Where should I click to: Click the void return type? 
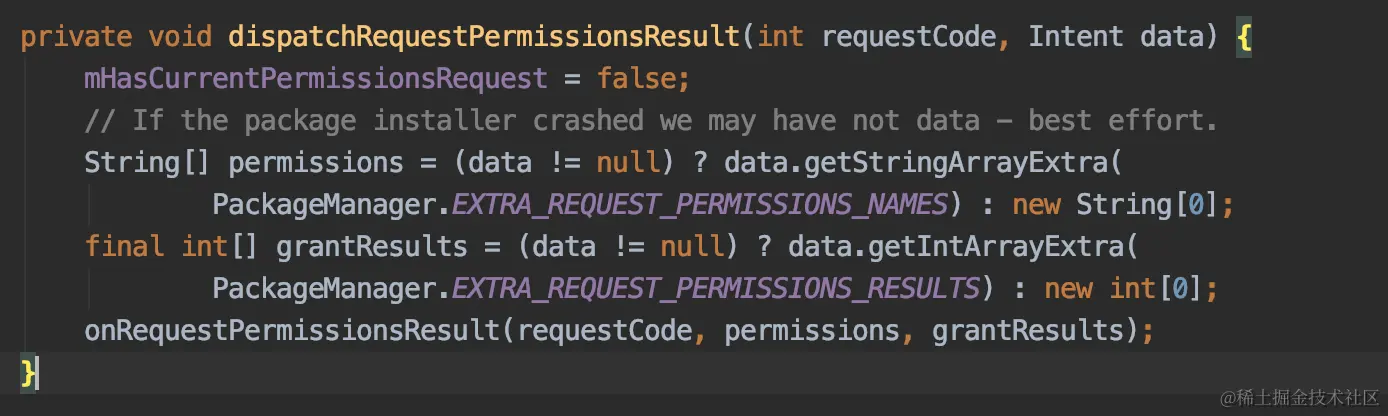pos(180,37)
